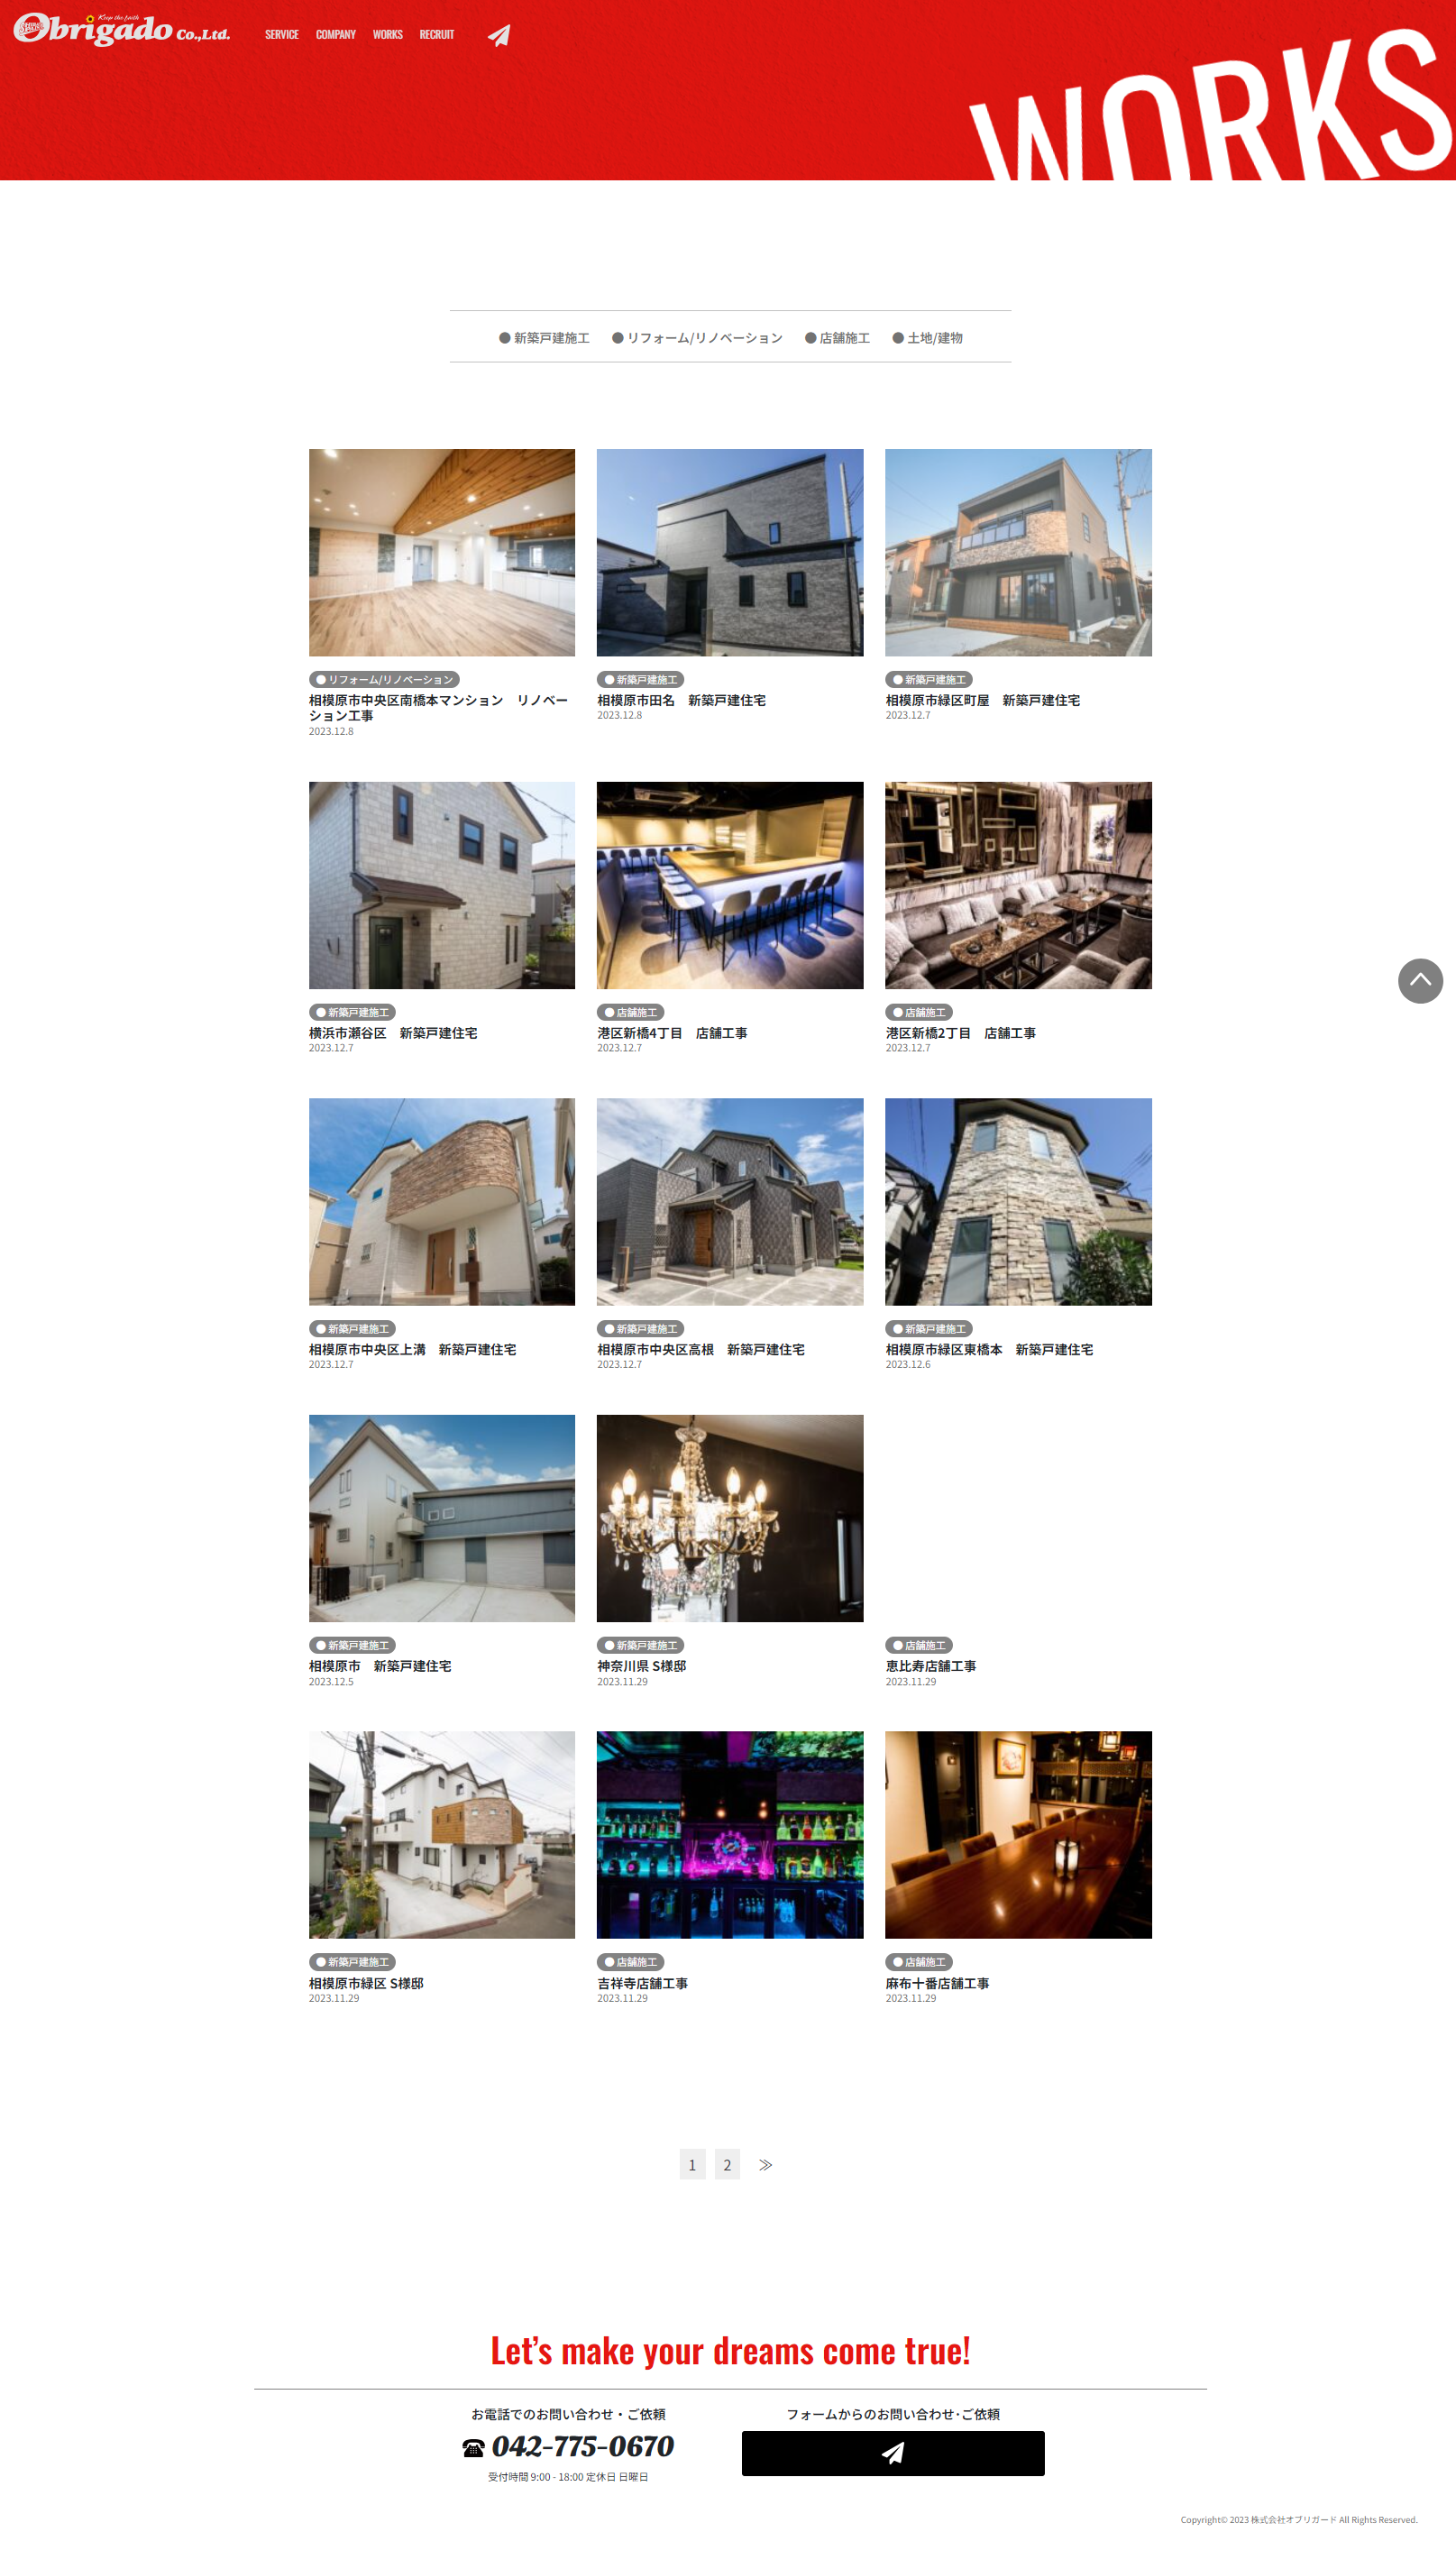This screenshot has height=2569, width=1456.
Task: Click the next page double-chevron arrow
Action: pos(765,2164)
